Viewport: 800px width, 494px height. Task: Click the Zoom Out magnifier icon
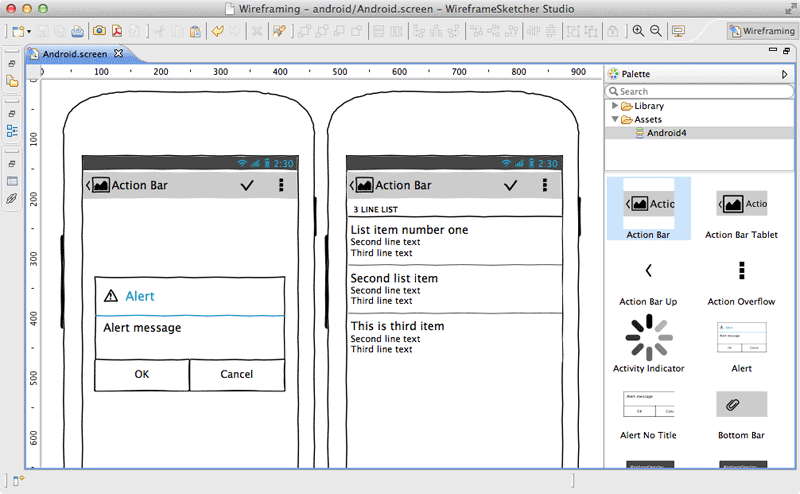pos(656,31)
